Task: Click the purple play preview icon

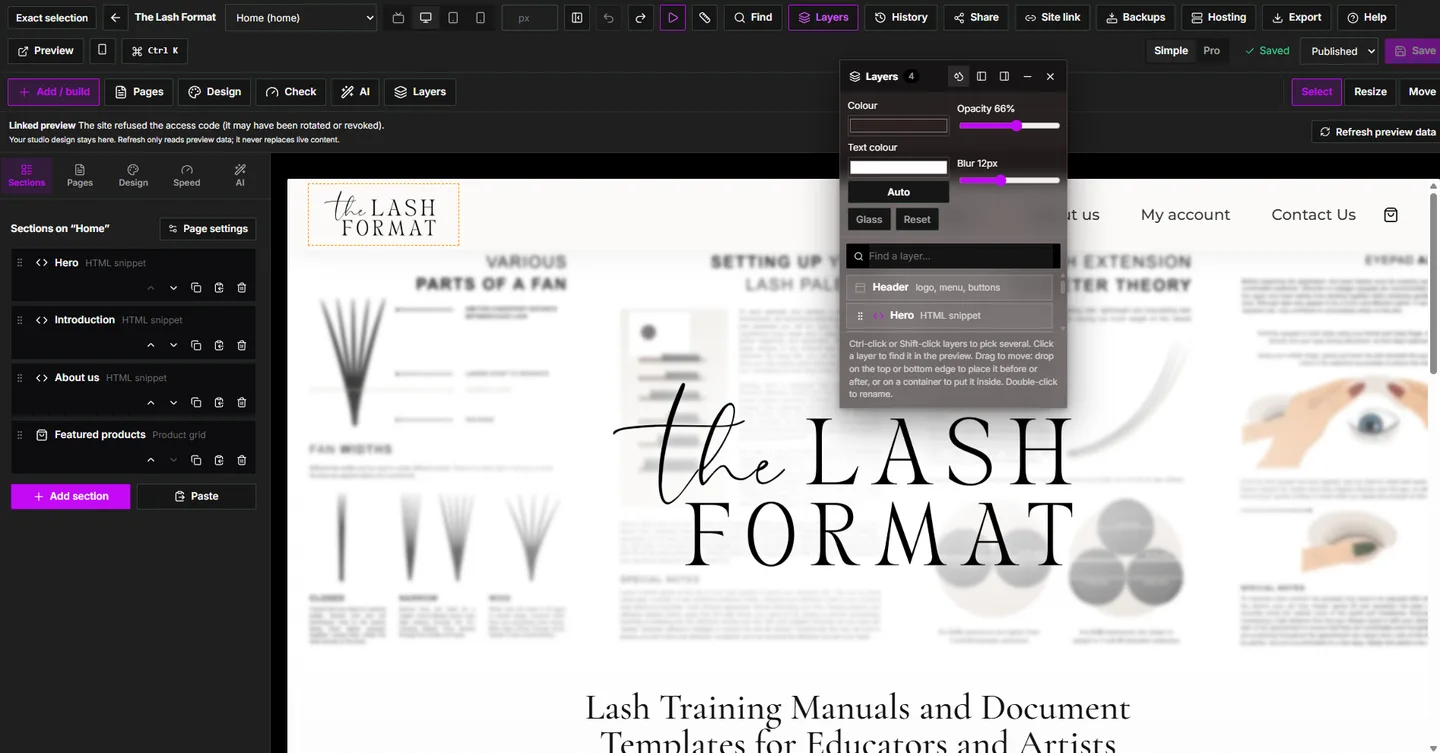Action: coord(673,17)
